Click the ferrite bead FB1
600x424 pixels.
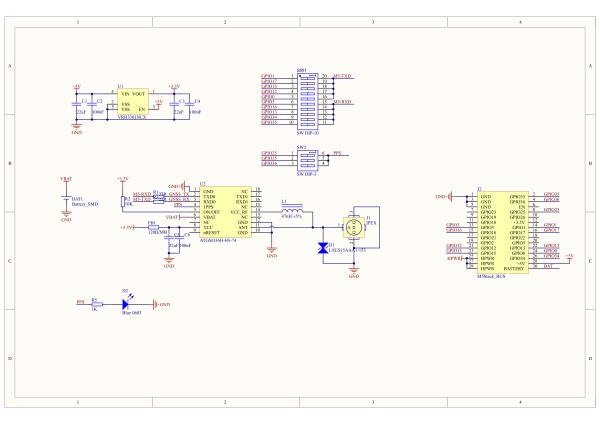[151, 227]
